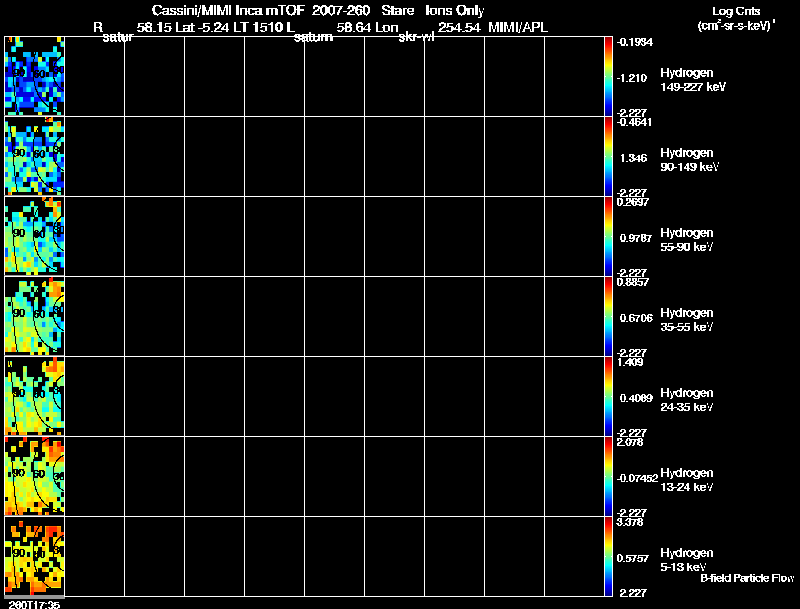The height and width of the screenshot is (609, 800).
Task: Select the '58.15' radial distance value
Action: (x=154, y=28)
